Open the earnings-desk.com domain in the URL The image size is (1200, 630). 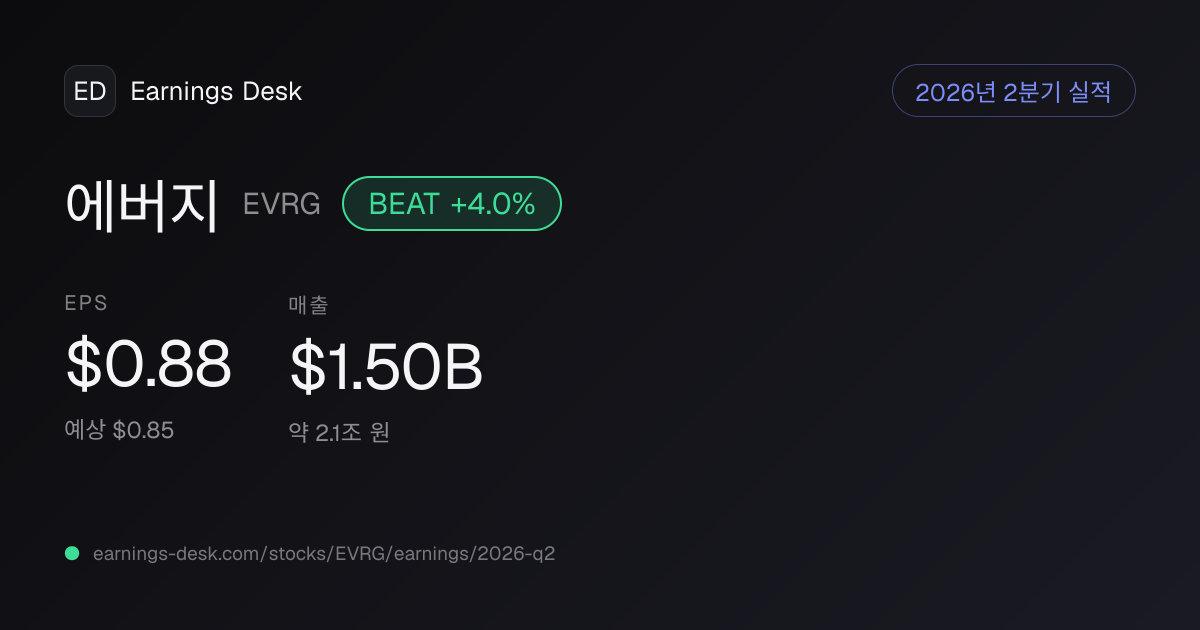tap(176, 553)
